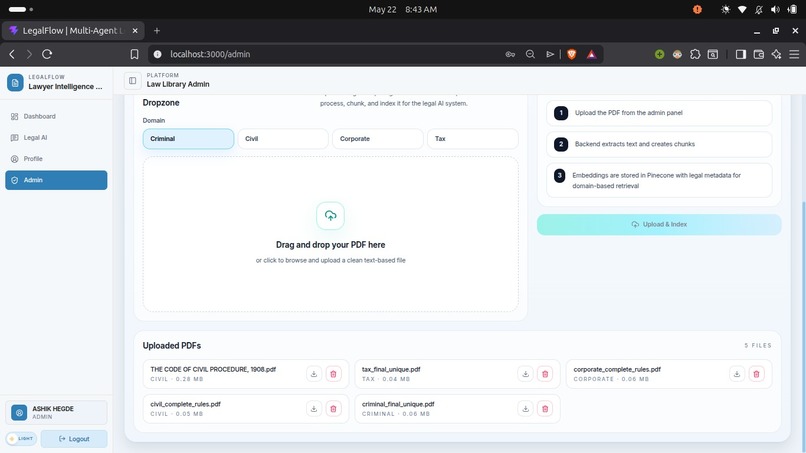
Task: Delete tax_final_unique.pdf
Action: [x=545, y=374]
